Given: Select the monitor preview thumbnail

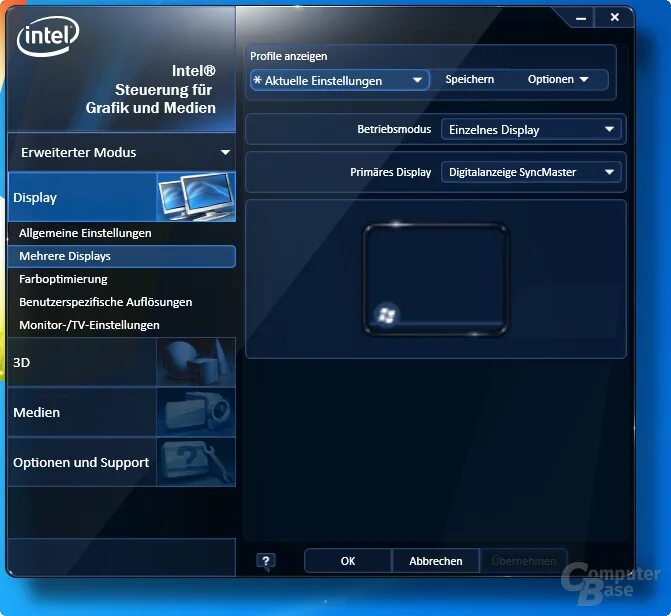Looking at the screenshot, I should (436, 279).
